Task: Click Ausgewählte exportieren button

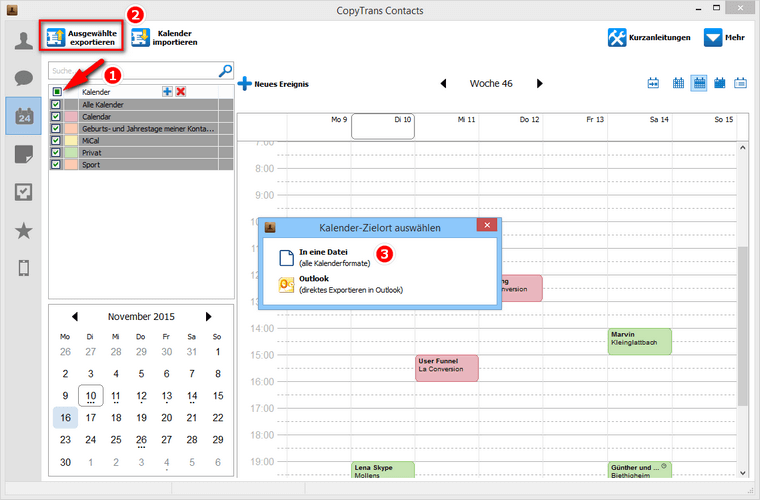Action: tap(81, 36)
